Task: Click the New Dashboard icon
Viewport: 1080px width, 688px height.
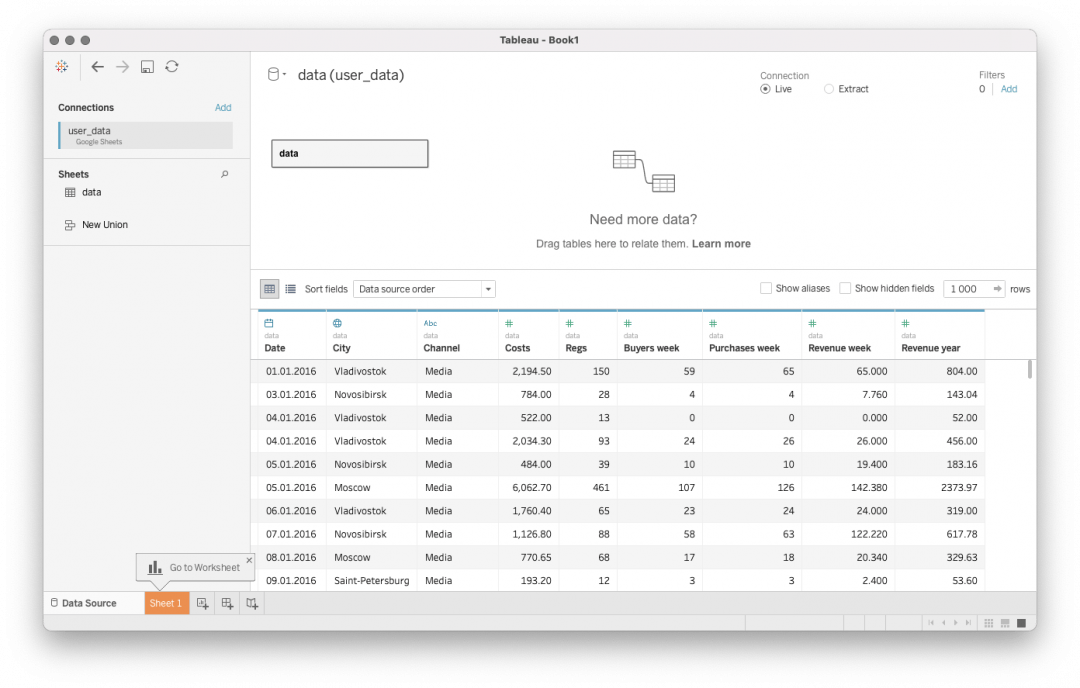Action: (227, 603)
